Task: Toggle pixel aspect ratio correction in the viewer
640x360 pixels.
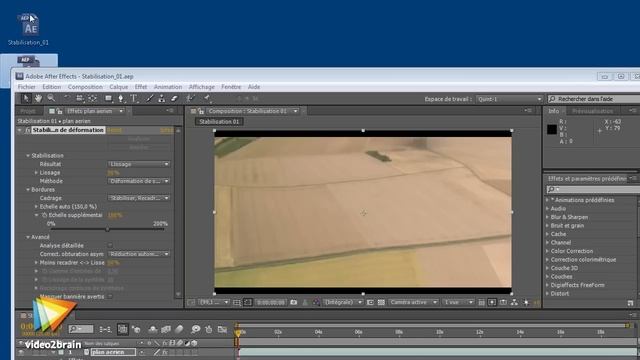Action: click(481, 302)
